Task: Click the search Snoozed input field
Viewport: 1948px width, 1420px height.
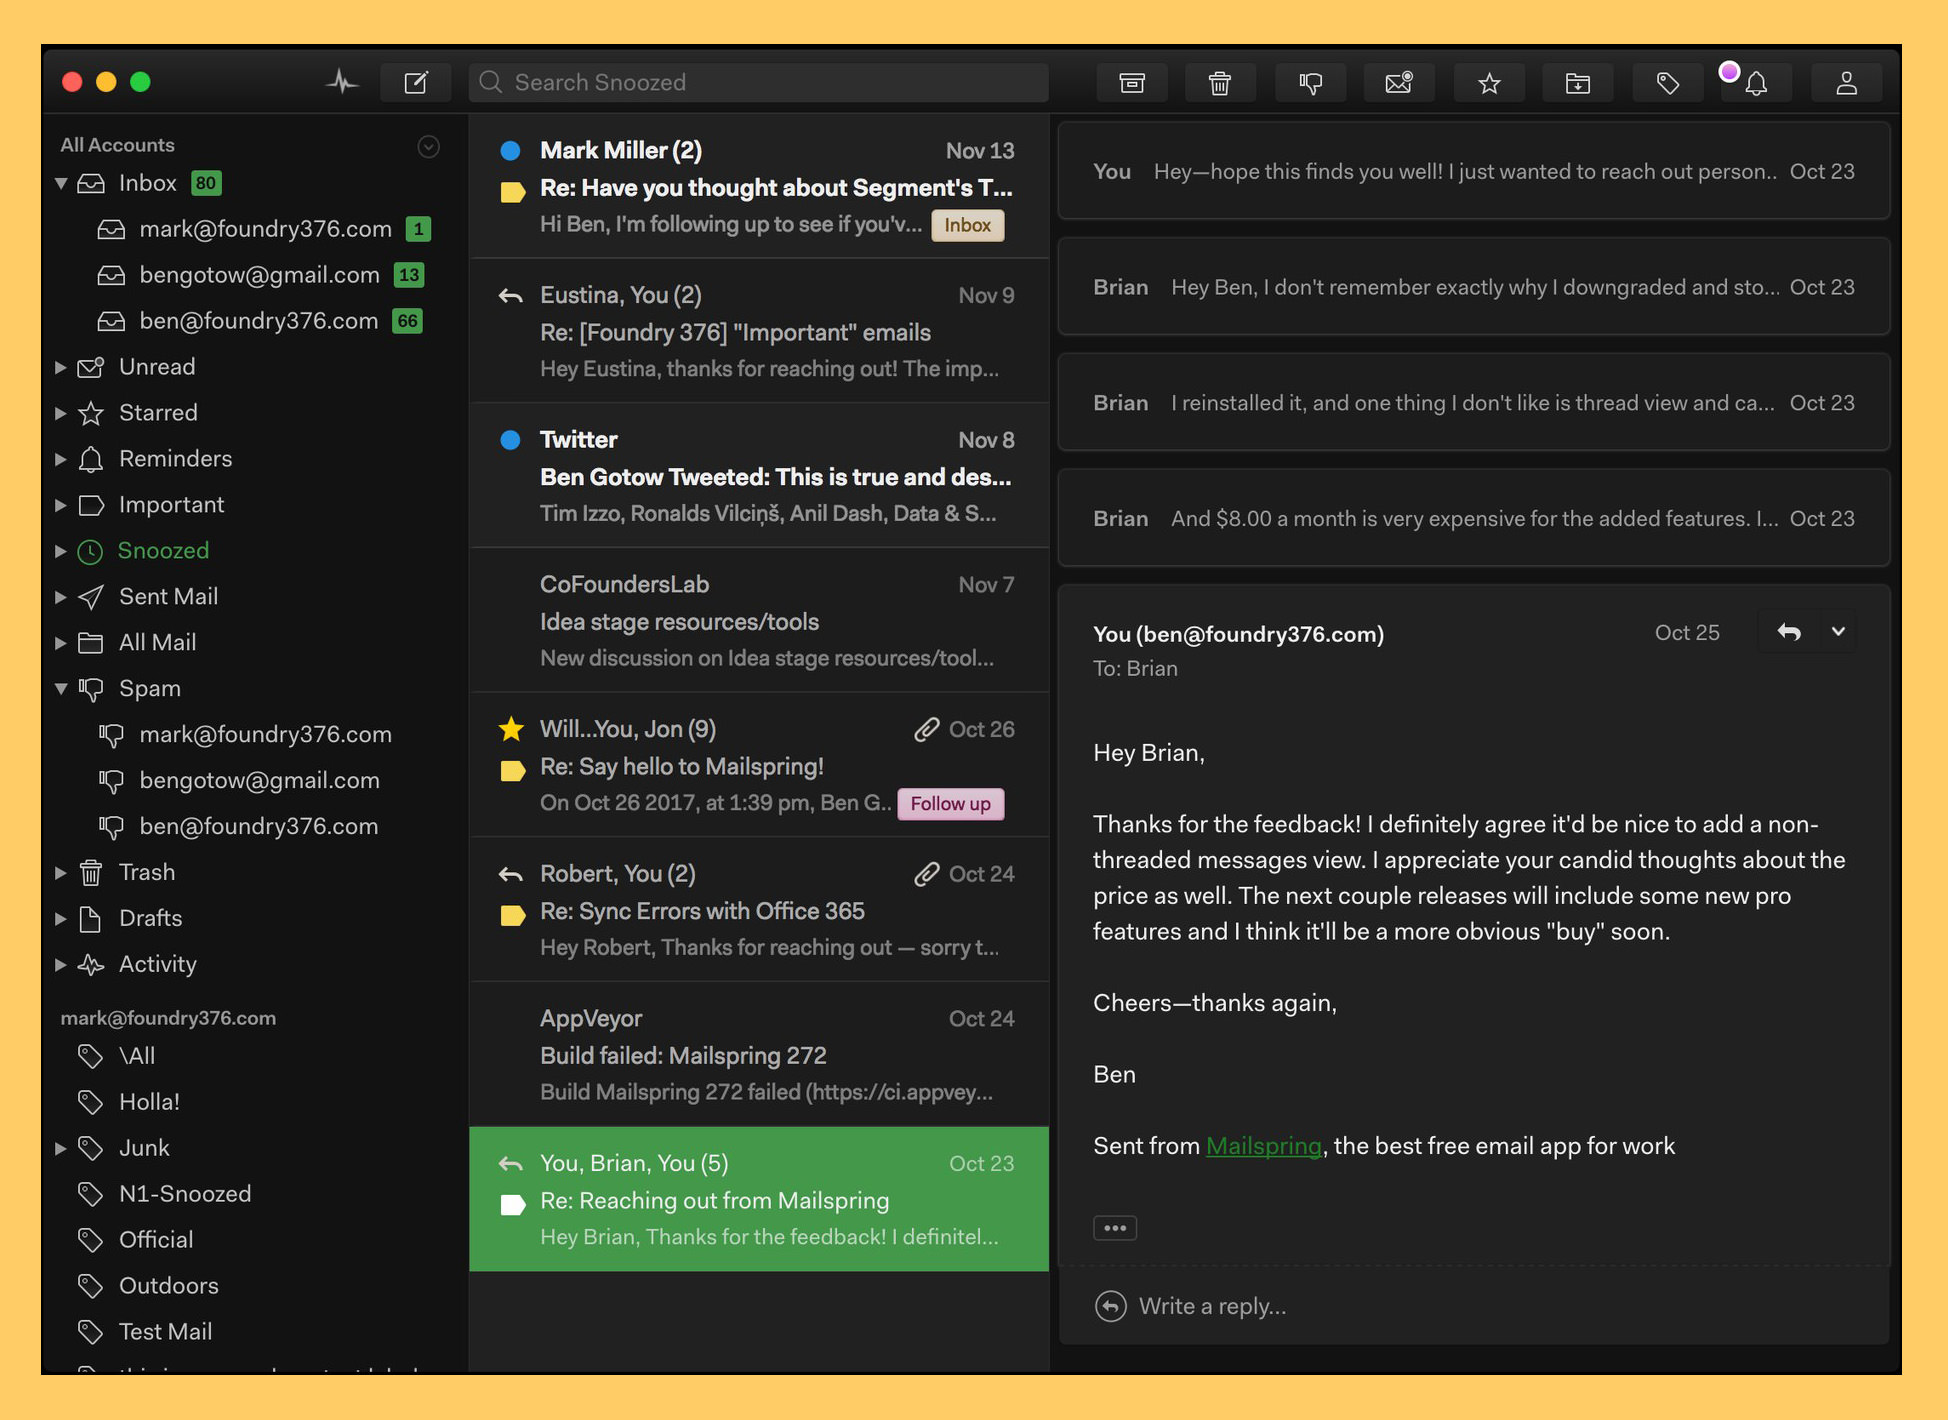Action: click(x=761, y=80)
